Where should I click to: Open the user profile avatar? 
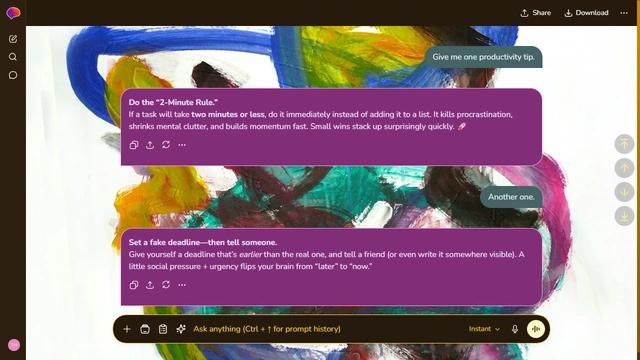[14, 345]
